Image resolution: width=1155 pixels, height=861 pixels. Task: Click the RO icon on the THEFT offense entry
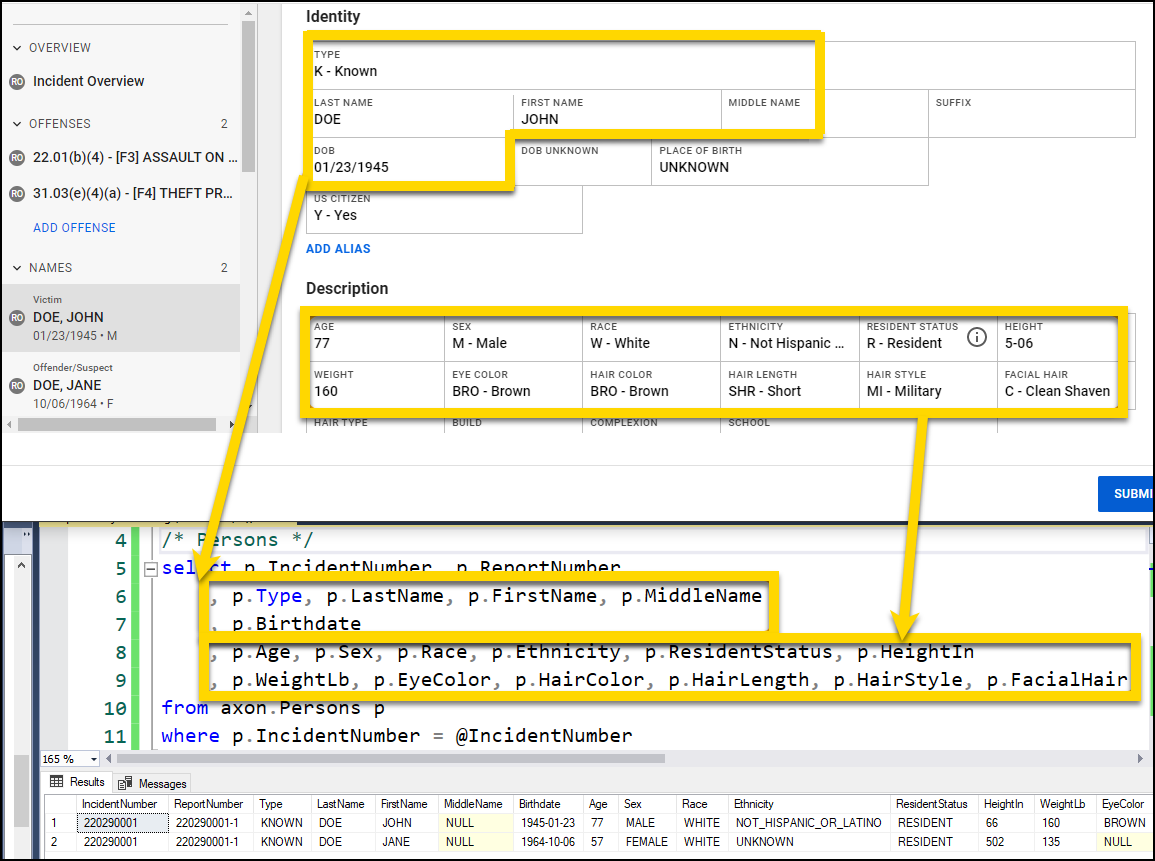(15, 193)
